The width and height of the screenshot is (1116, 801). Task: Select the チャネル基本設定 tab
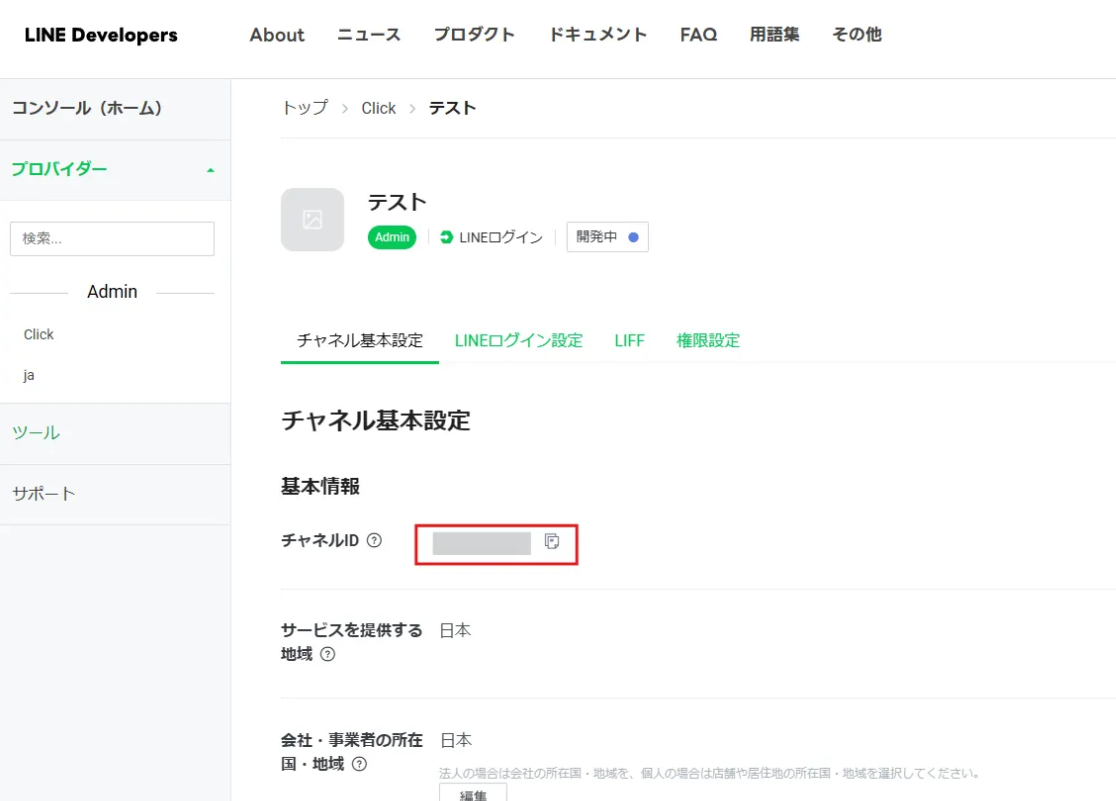tap(360, 341)
